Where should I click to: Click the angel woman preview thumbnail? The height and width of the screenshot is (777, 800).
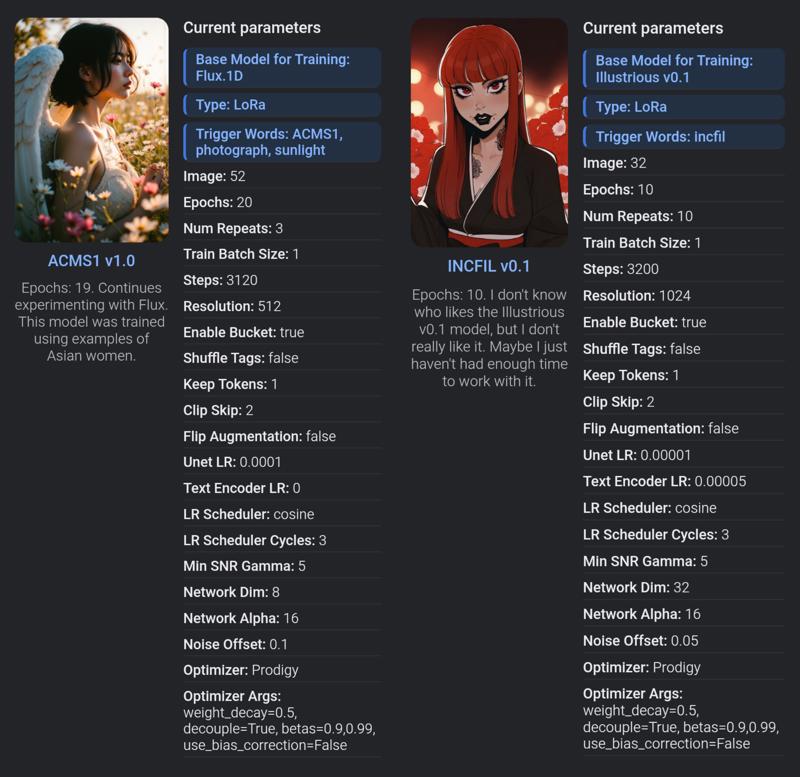92,130
